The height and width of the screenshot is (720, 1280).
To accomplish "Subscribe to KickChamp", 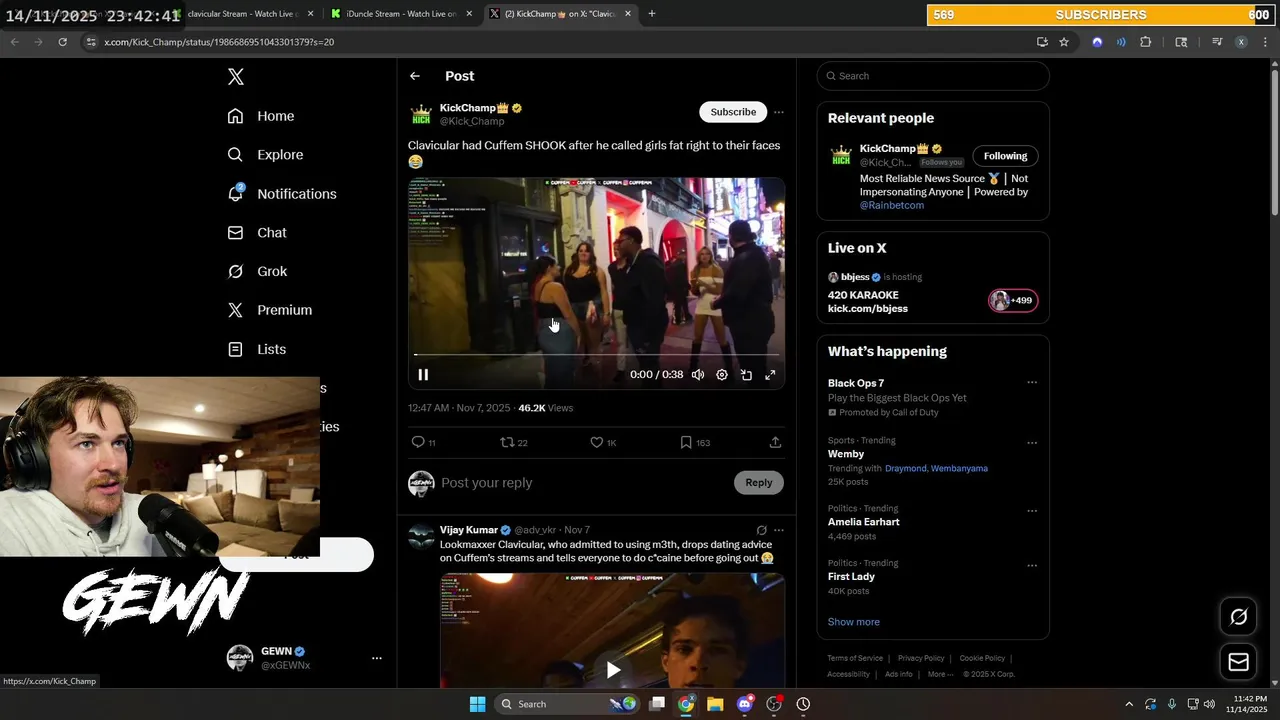I will pos(733,112).
